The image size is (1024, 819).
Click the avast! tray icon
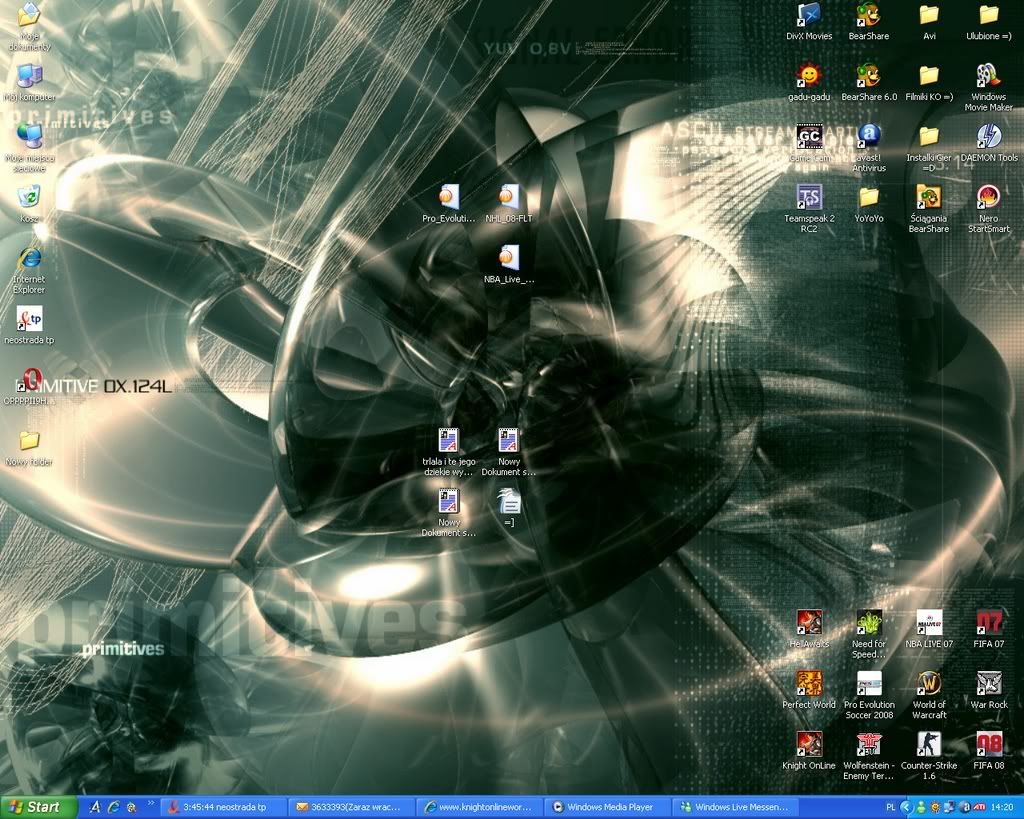coord(965,808)
